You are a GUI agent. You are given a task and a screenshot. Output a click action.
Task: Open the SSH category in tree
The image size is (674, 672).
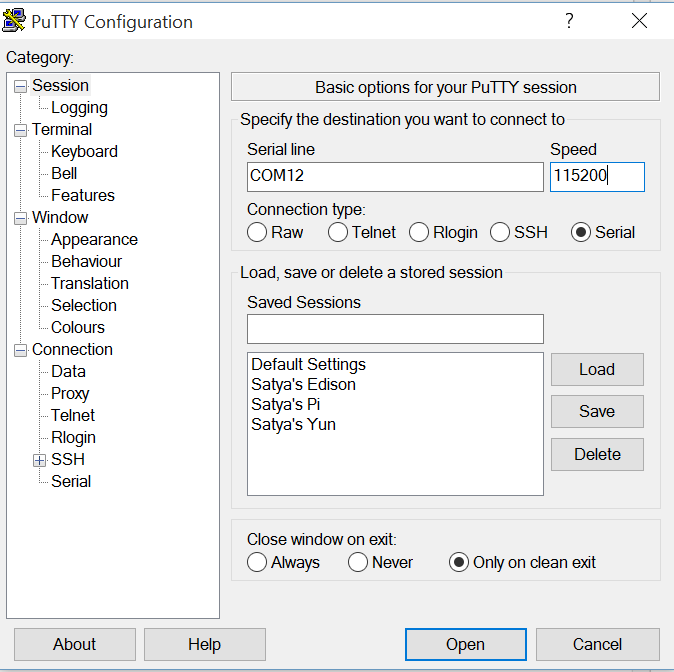point(68,459)
